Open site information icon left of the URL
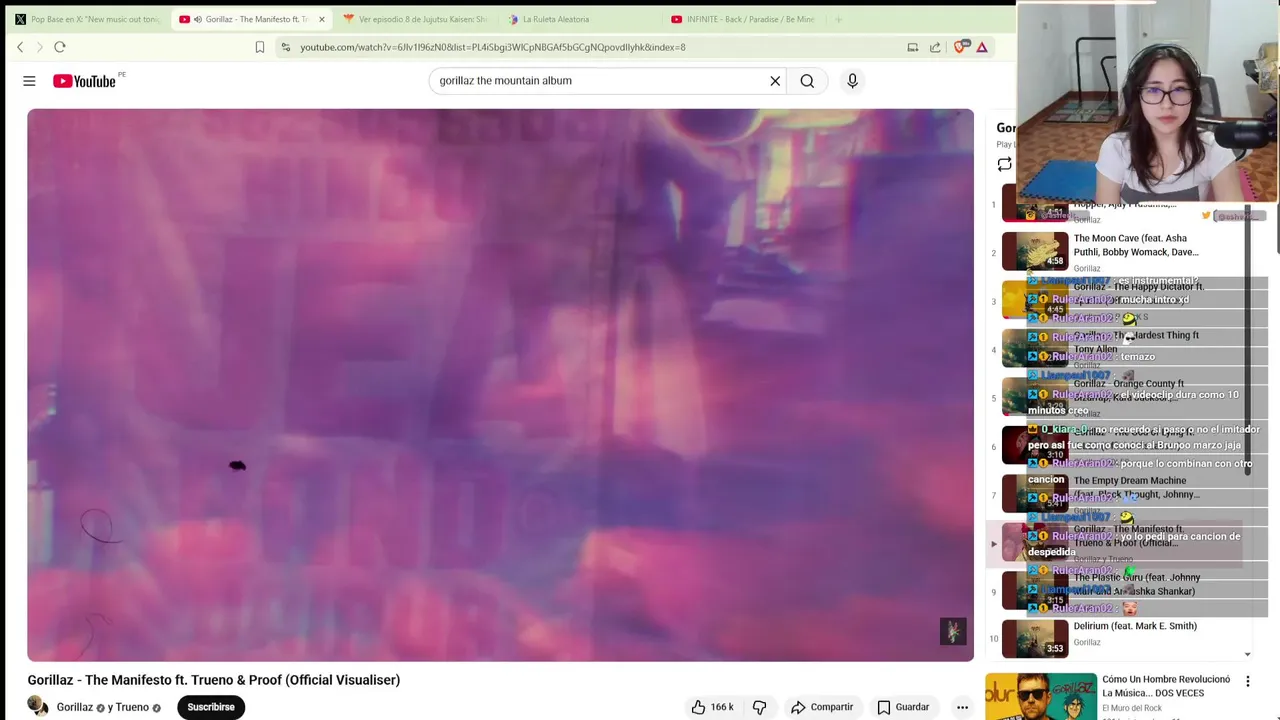 pos(286,47)
